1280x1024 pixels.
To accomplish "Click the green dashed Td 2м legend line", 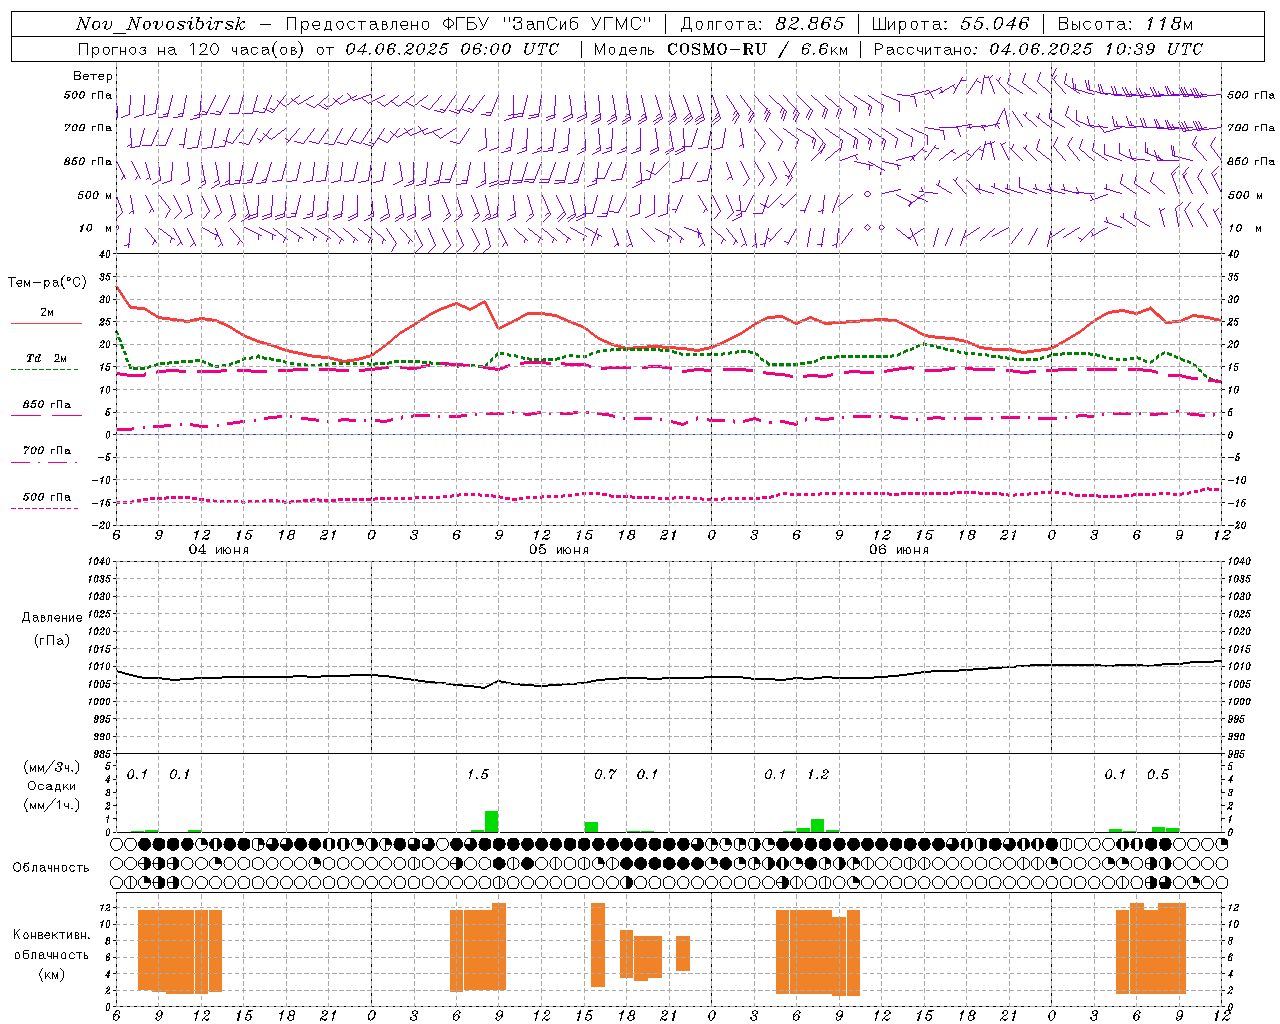I will click(x=44, y=369).
